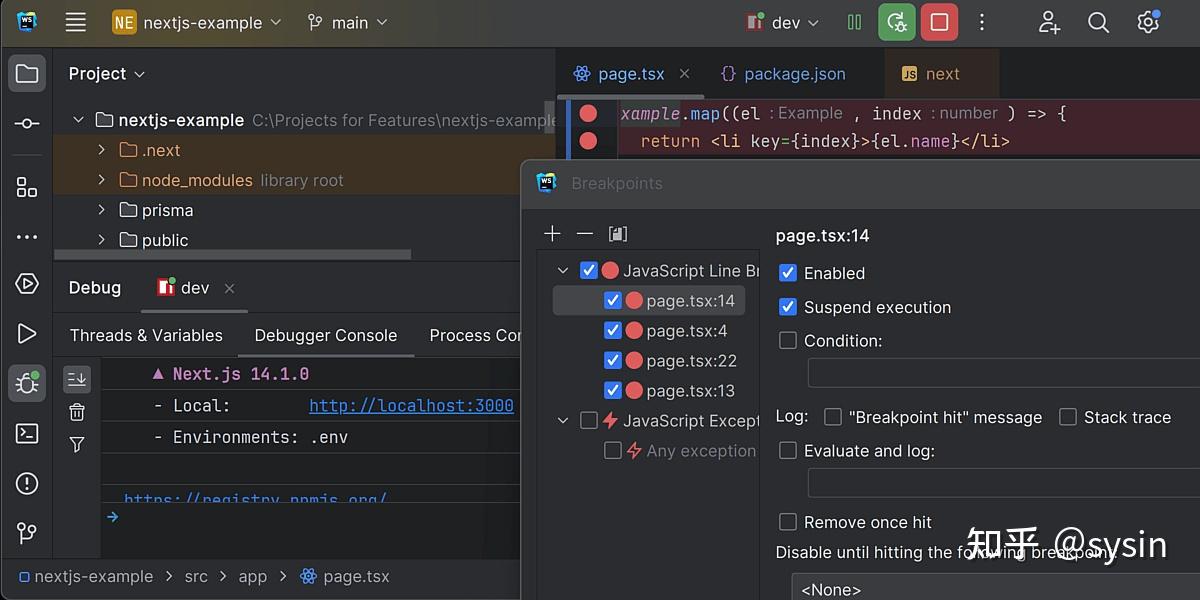Switch to the package.json editor tab

pyautogui.click(x=783, y=74)
